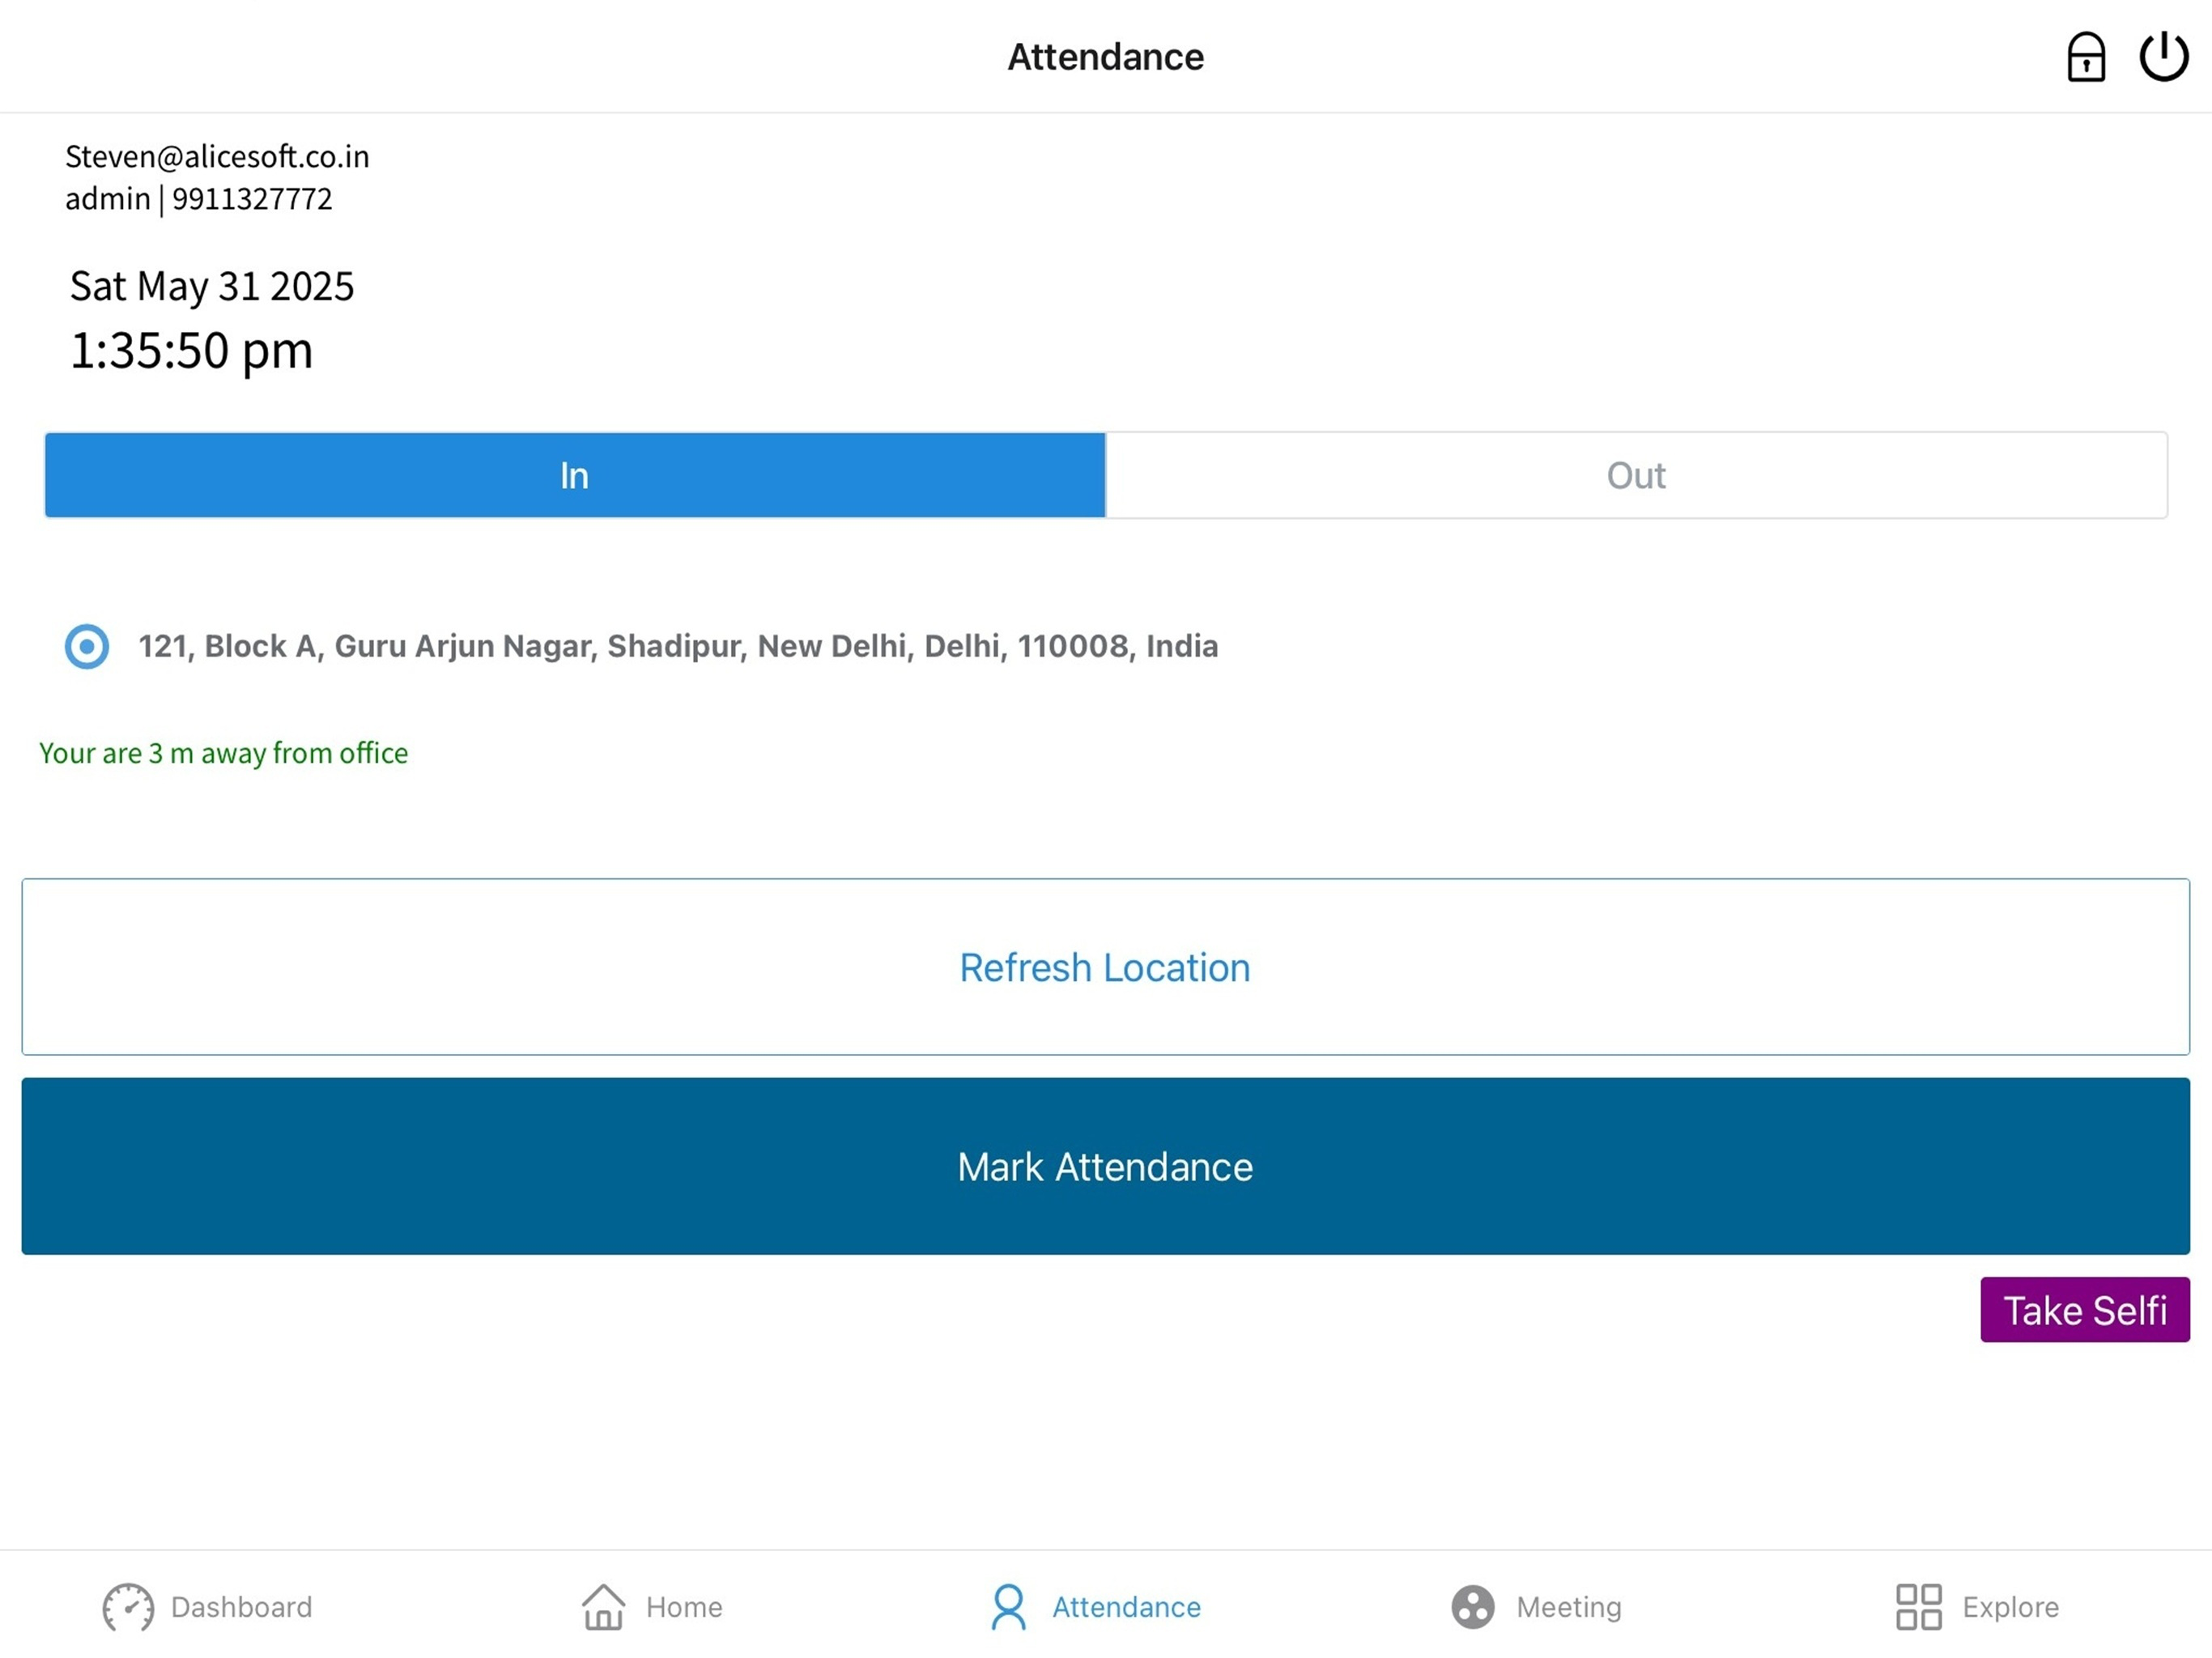Switch to the Attendance tab label
2212x1658 pixels.
pyautogui.click(x=1127, y=1607)
